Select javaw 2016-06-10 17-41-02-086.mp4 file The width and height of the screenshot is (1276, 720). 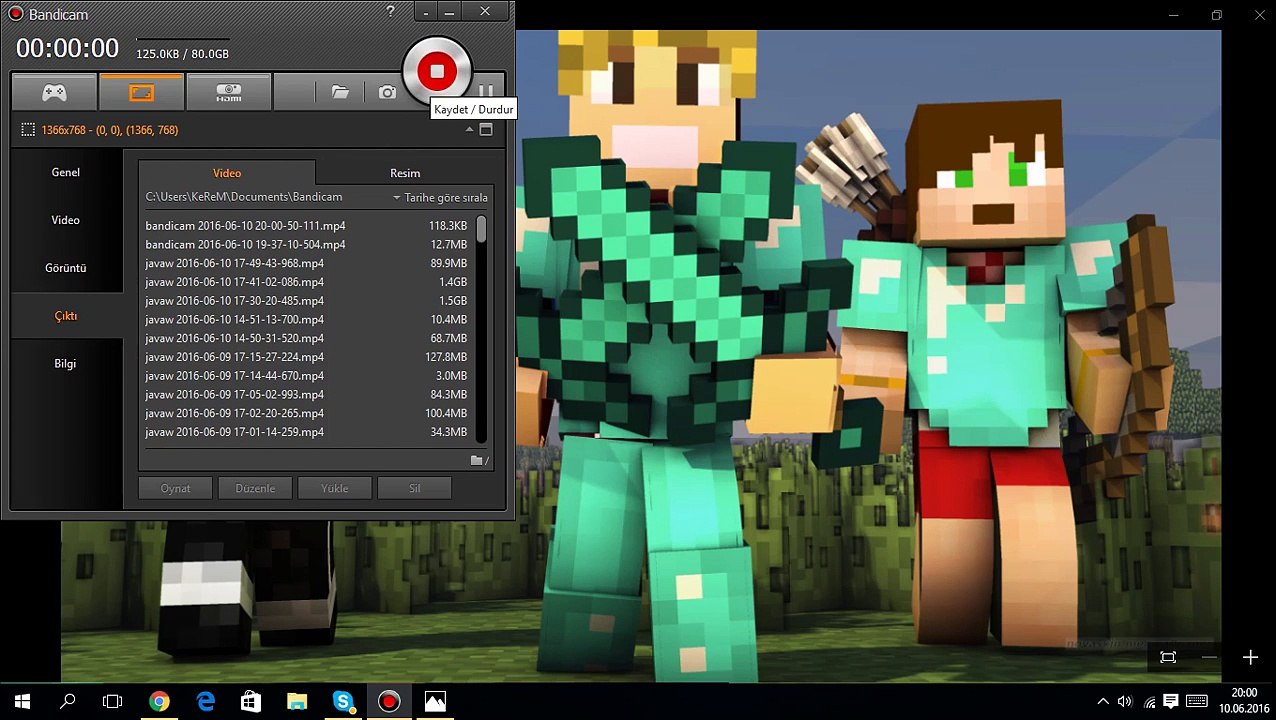(x=307, y=282)
